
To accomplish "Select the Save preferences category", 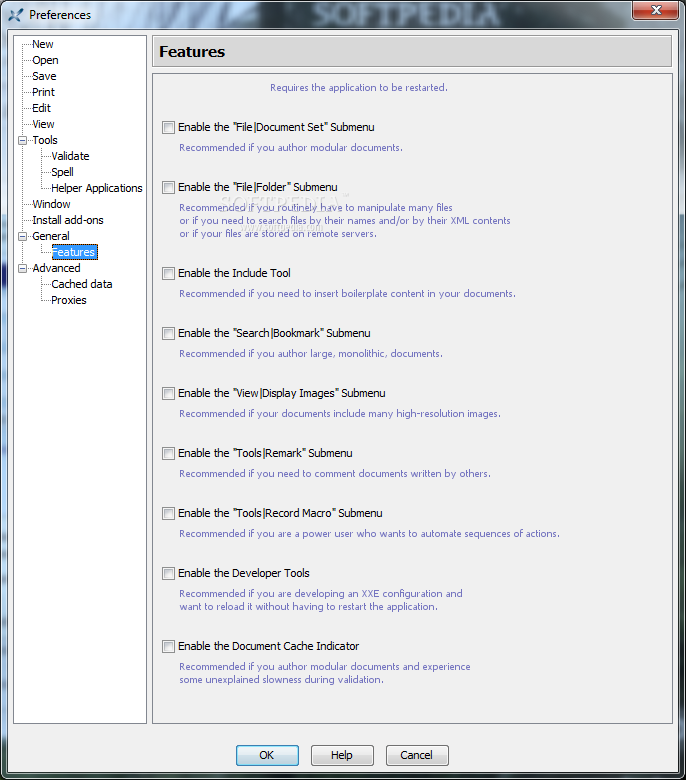I will click(44, 76).
